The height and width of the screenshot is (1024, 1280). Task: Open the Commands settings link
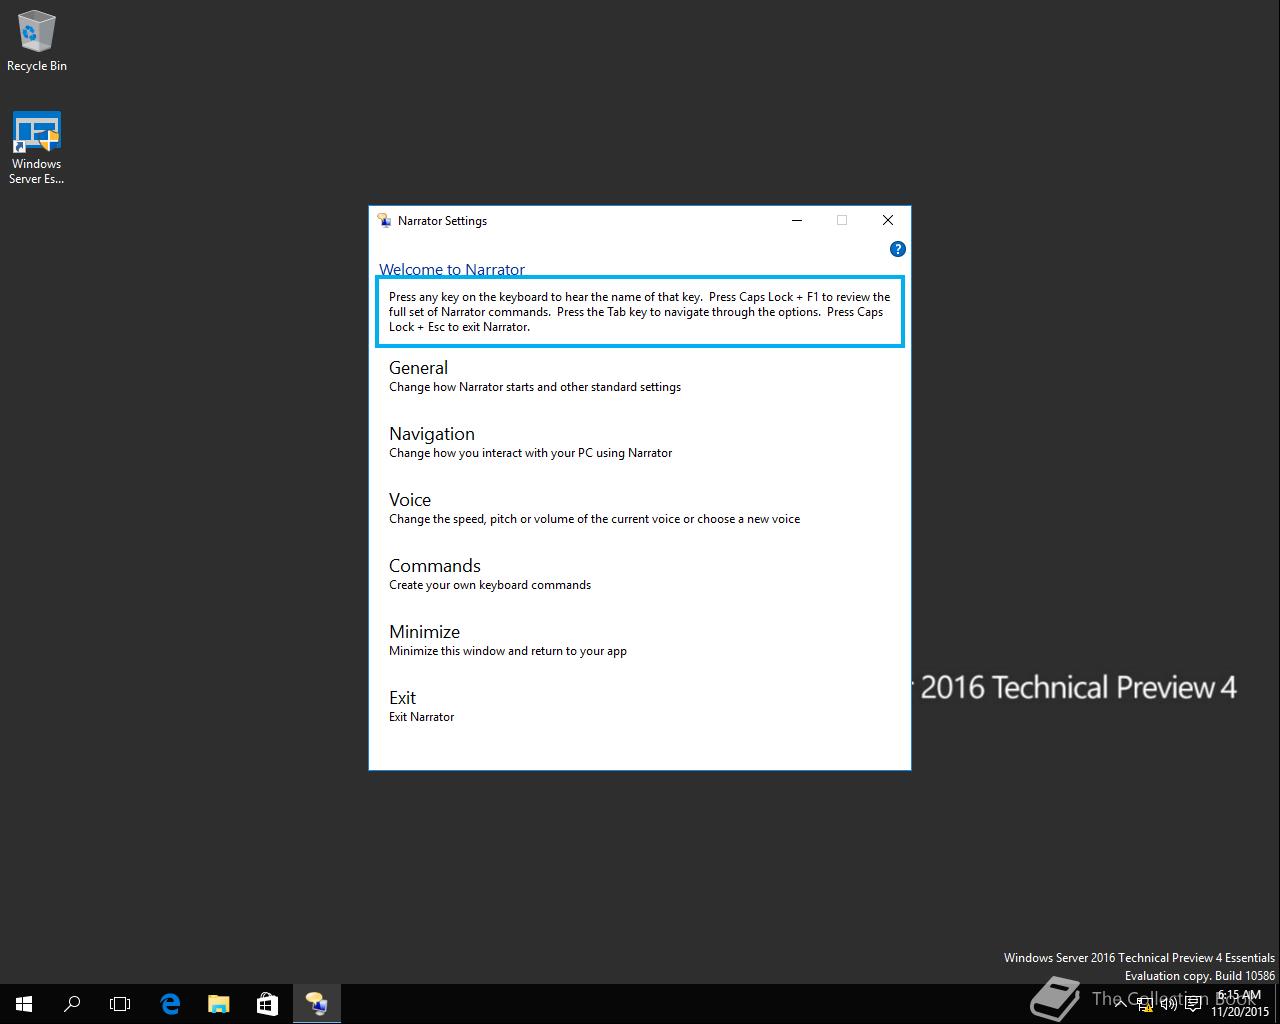click(434, 566)
